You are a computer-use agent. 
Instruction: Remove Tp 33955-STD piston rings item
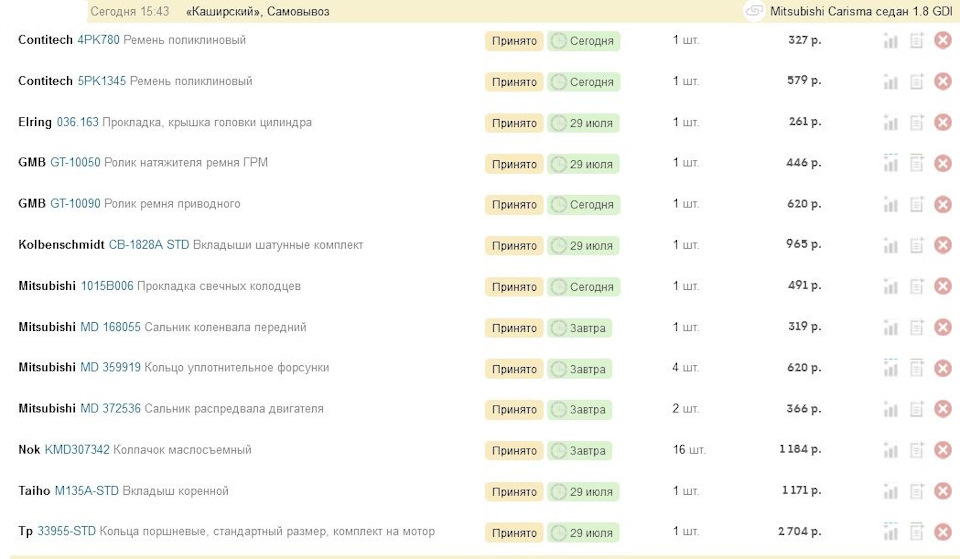click(942, 533)
